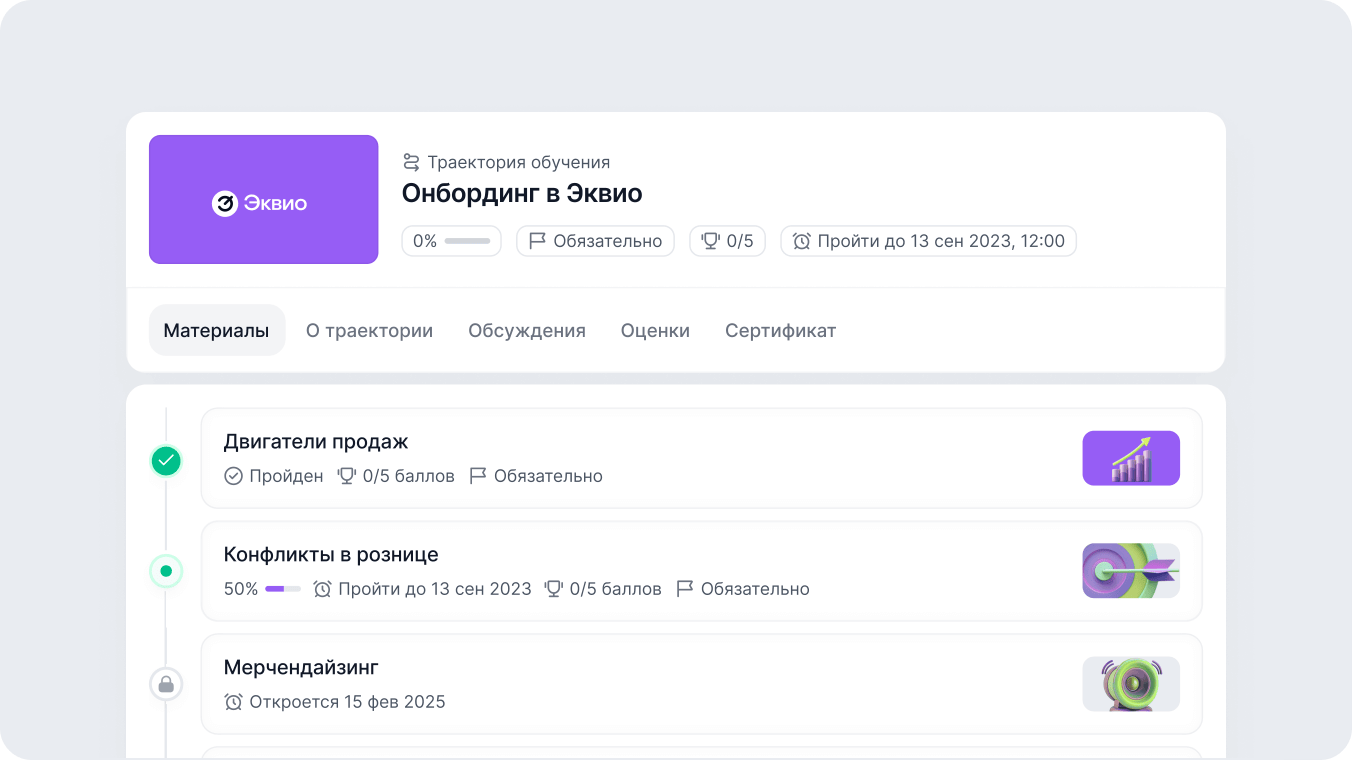Click the learning trajectory route icon
1352x760 pixels.
(411, 162)
